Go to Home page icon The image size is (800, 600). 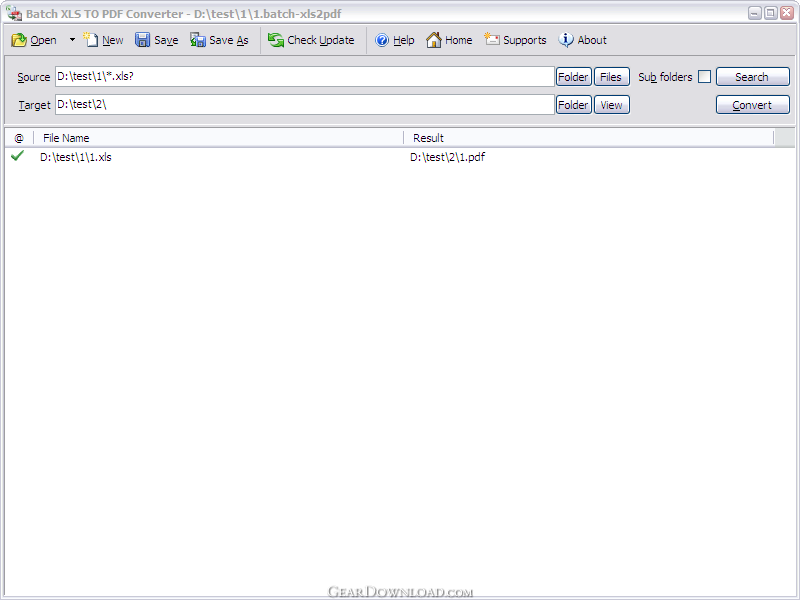coord(434,40)
